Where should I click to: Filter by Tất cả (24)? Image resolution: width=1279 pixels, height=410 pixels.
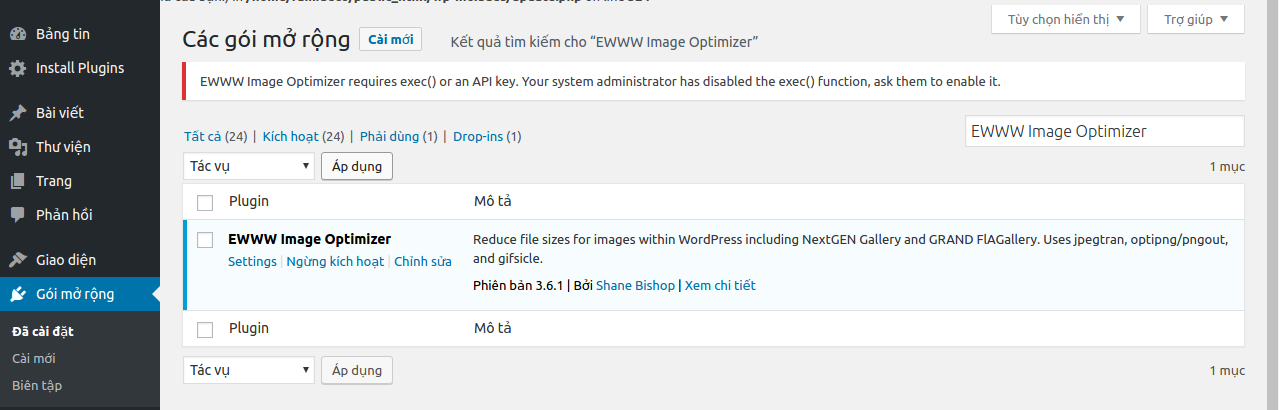click(x=215, y=136)
